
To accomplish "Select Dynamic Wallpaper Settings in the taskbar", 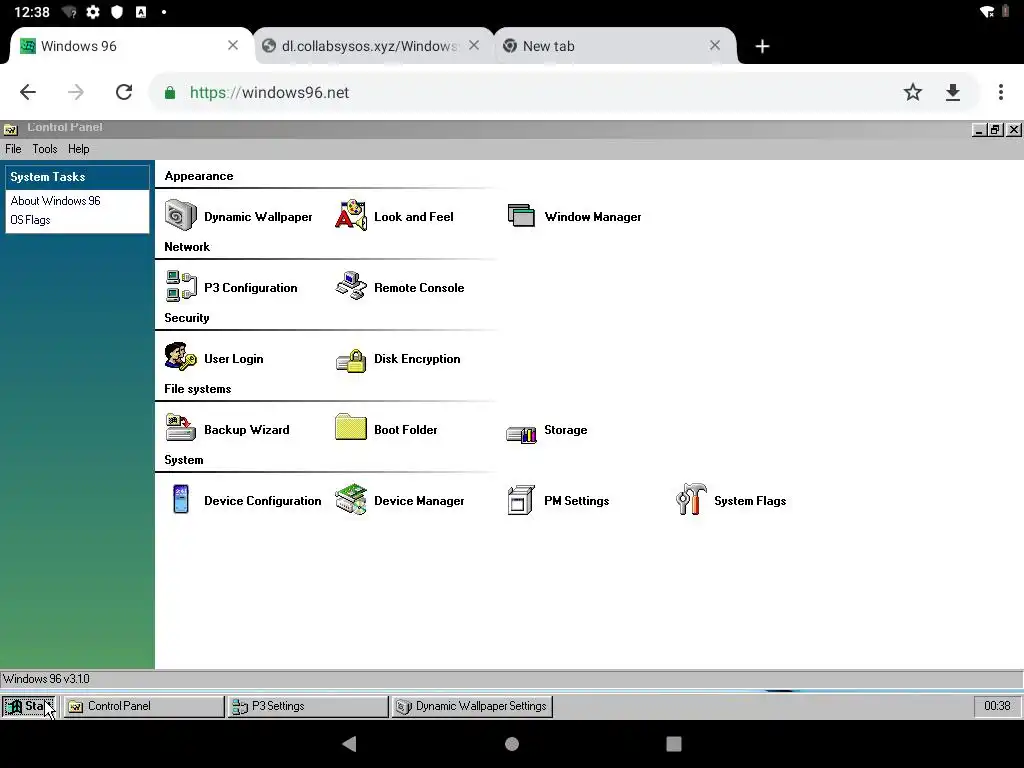I will click(472, 706).
